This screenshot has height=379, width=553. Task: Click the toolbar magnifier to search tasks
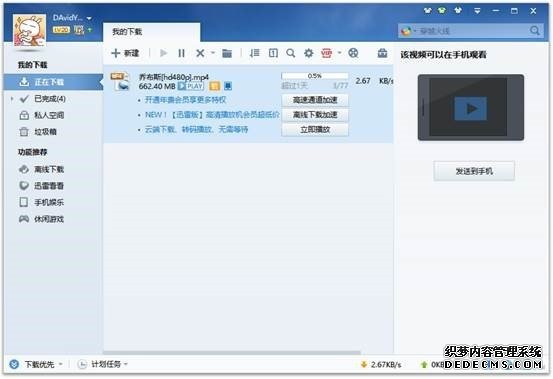tap(291, 53)
